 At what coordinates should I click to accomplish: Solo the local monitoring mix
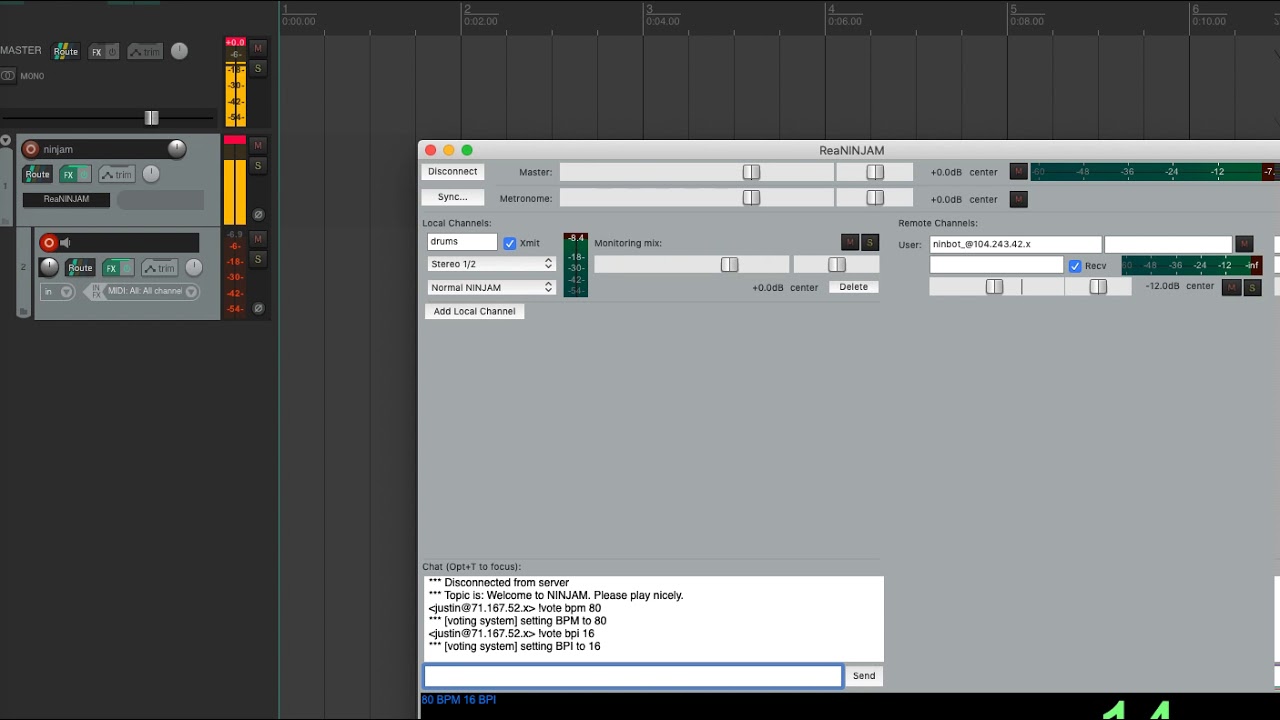pyautogui.click(x=869, y=242)
